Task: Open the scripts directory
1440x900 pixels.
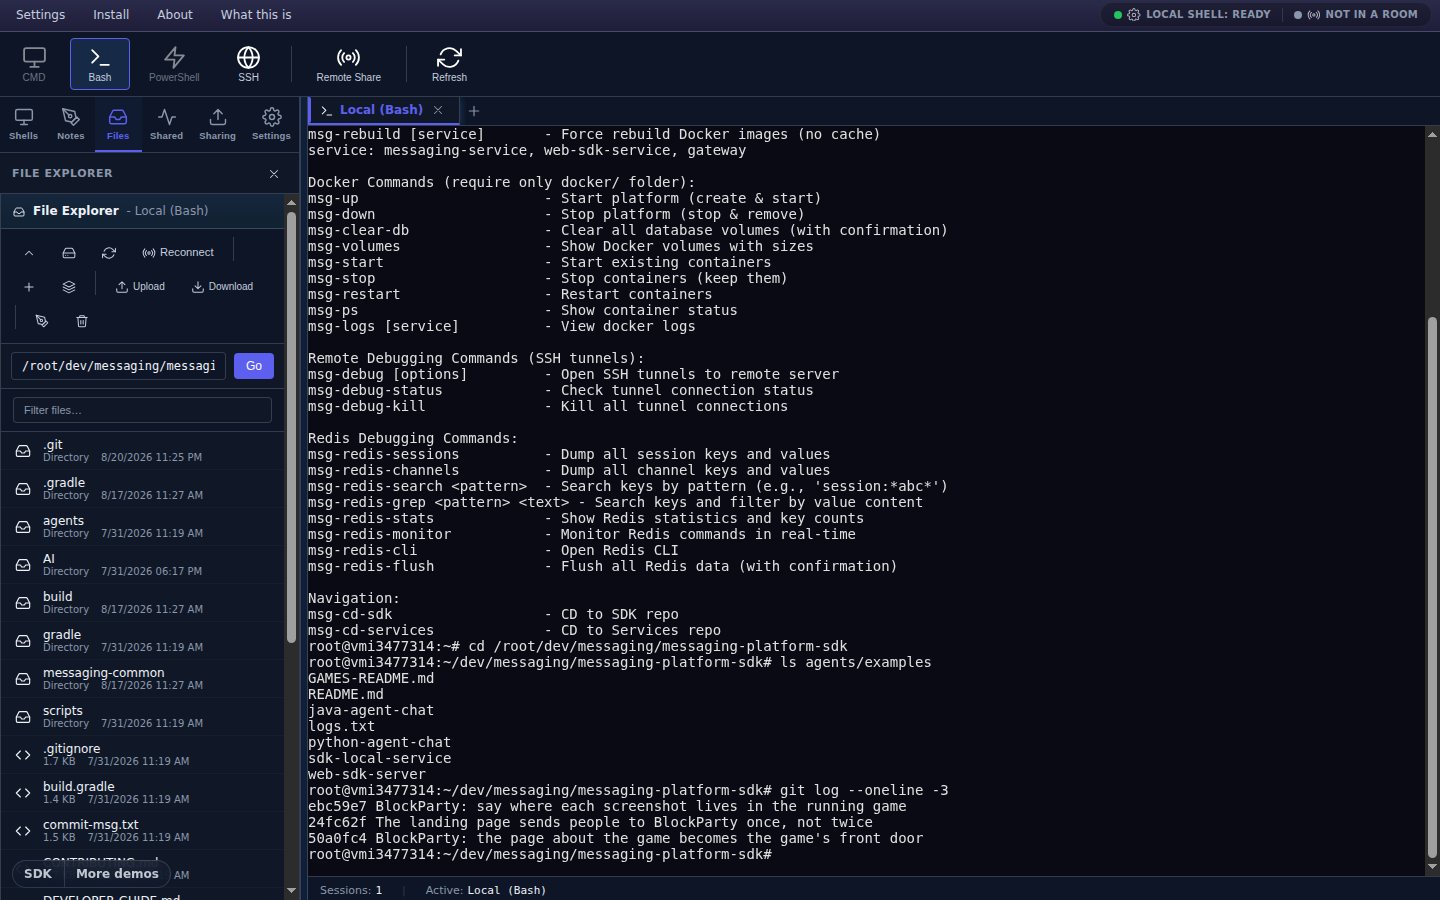Action: pos(142,717)
